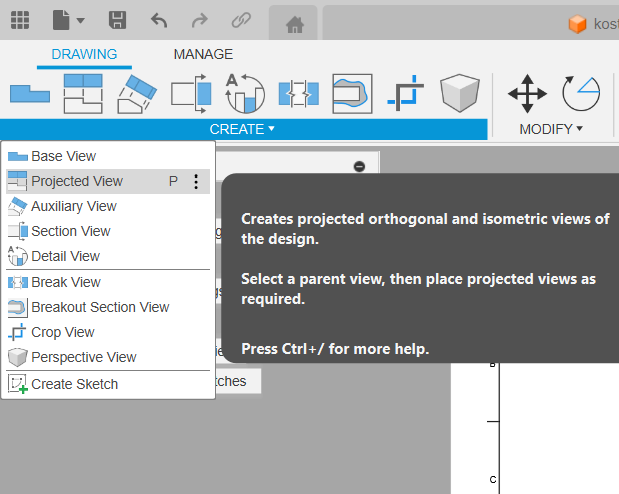619x494 pixels.
Task: Open Projected View three-dot options
Action: coord(196,181)
